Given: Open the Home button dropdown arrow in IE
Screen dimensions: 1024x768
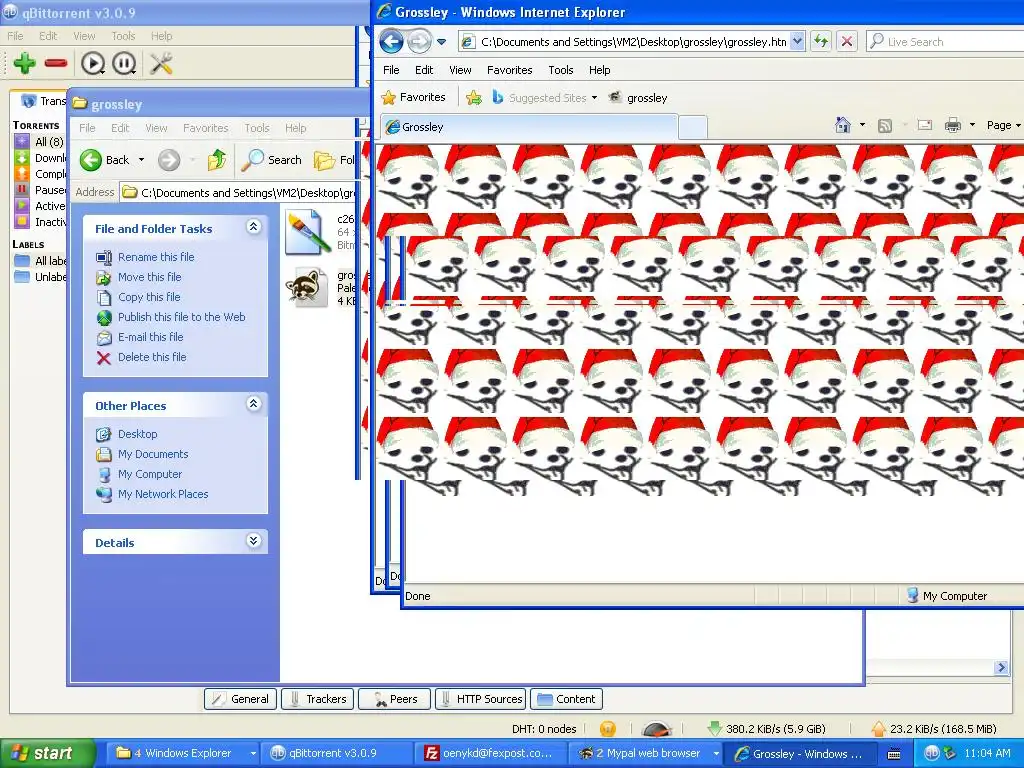Looking at the screenshot, I should [x=862, y=125].
